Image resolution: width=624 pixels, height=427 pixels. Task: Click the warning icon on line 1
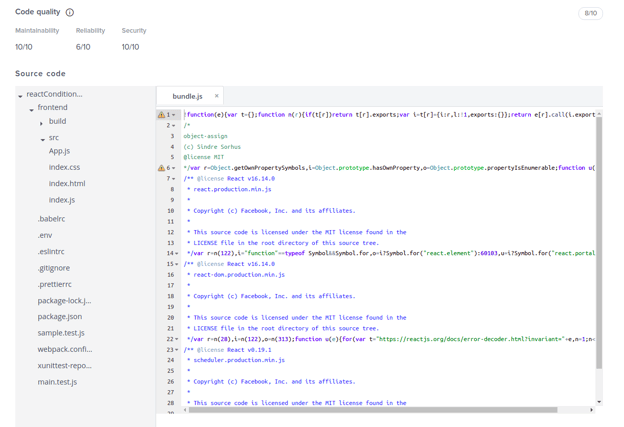click(x=161, y=115)
